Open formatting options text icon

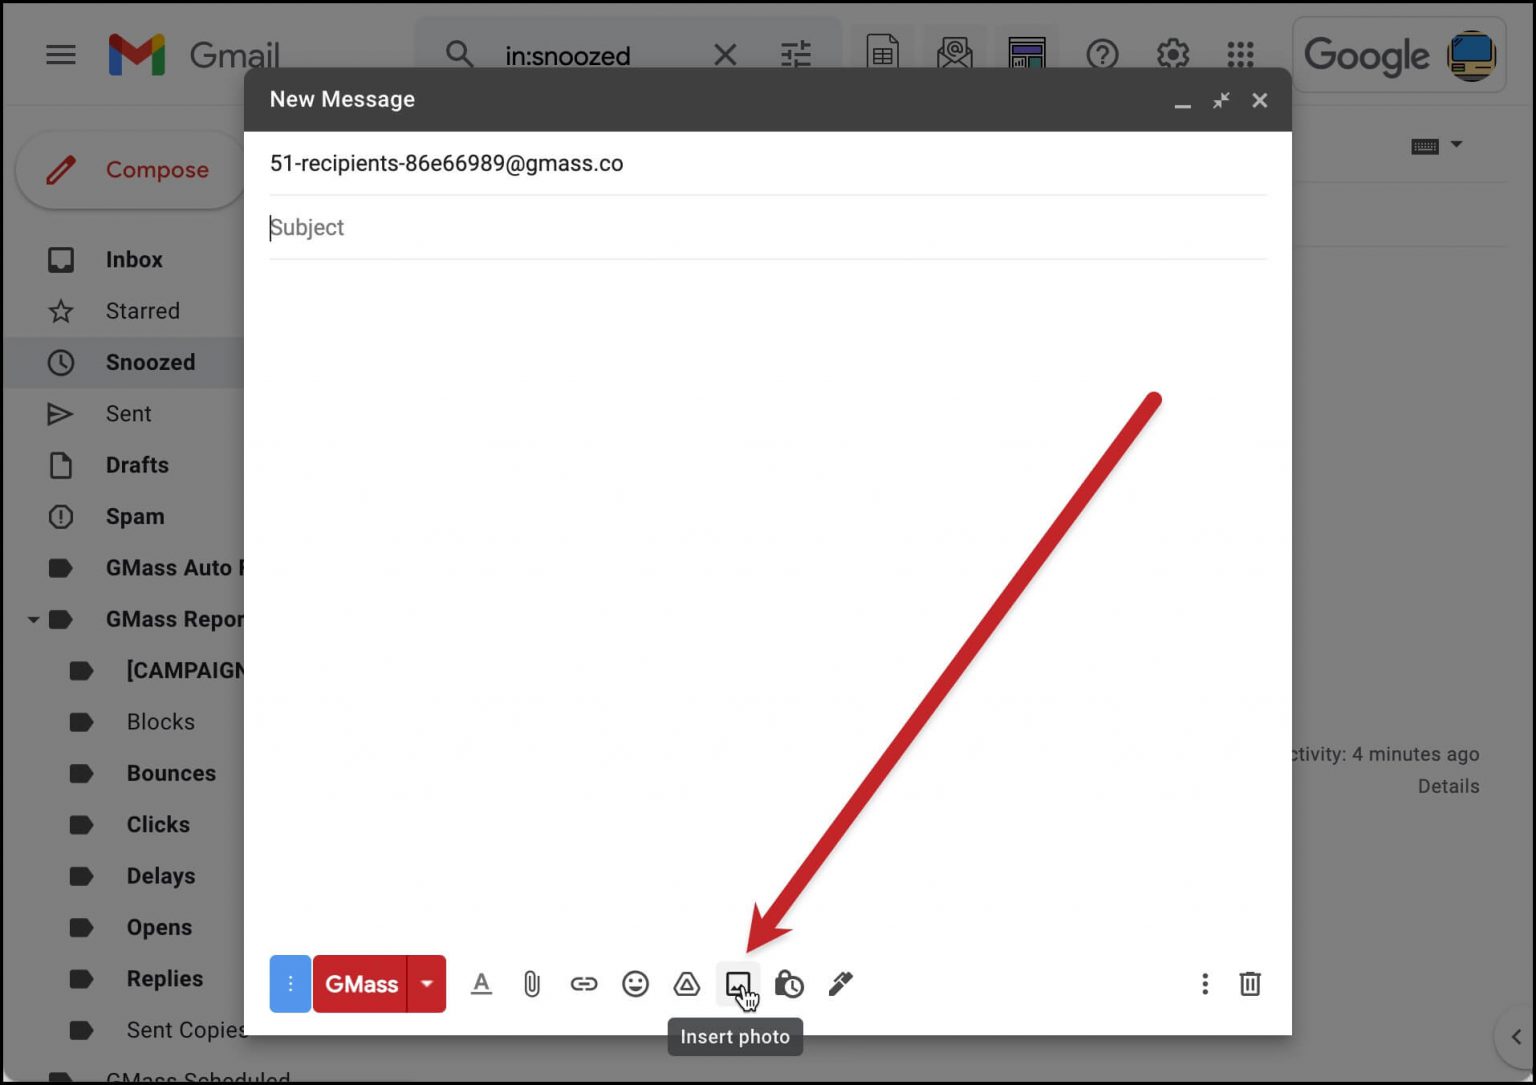coord(481,984)
